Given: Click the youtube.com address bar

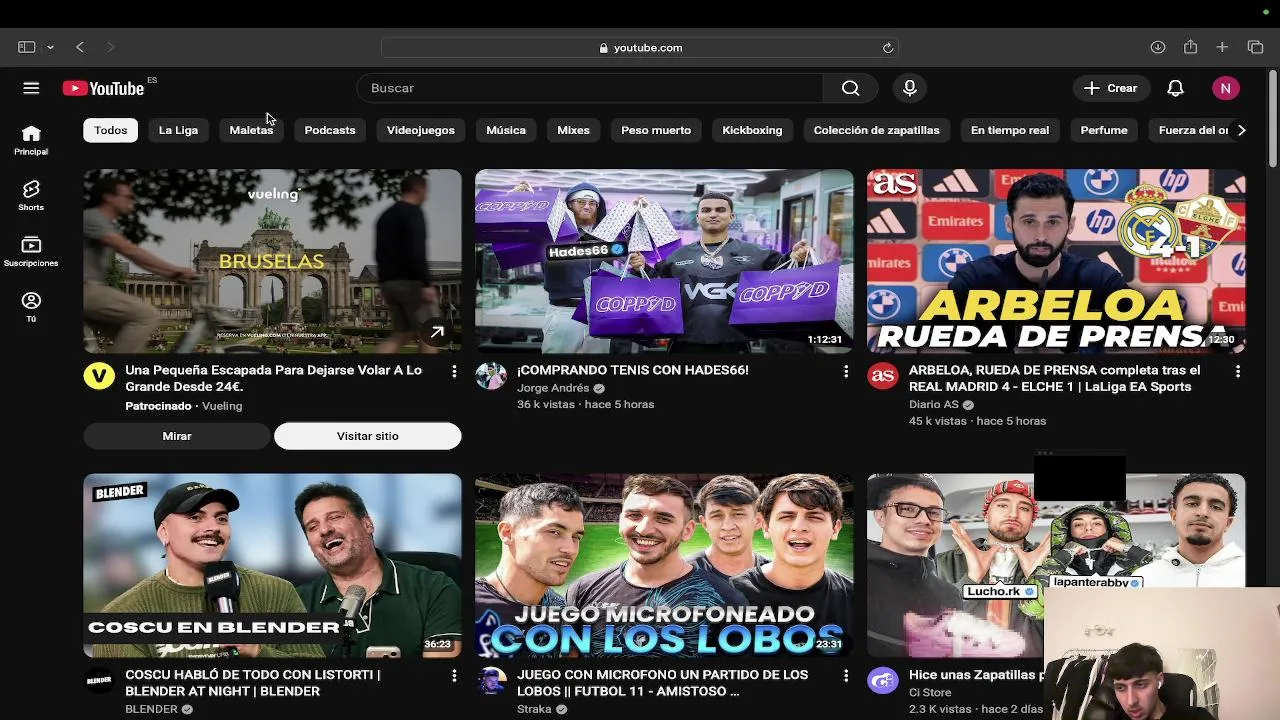Looking at the screenshot, I should pos(640,48).
